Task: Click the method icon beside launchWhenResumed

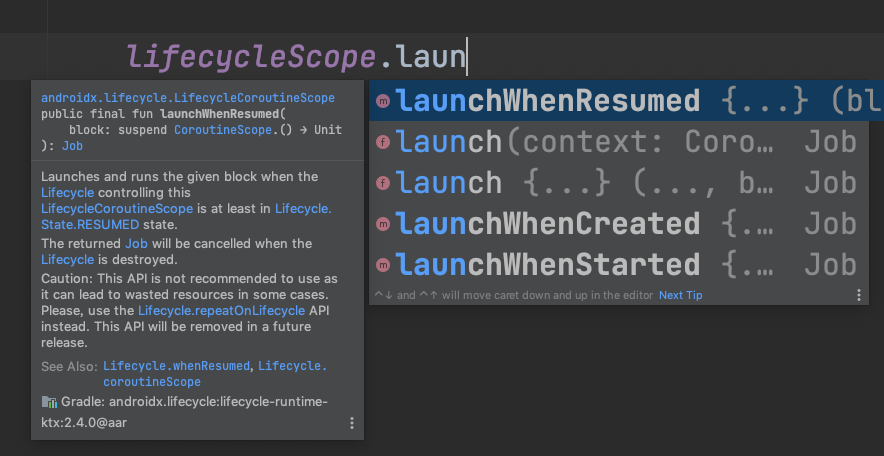Action: coord(382,101)
